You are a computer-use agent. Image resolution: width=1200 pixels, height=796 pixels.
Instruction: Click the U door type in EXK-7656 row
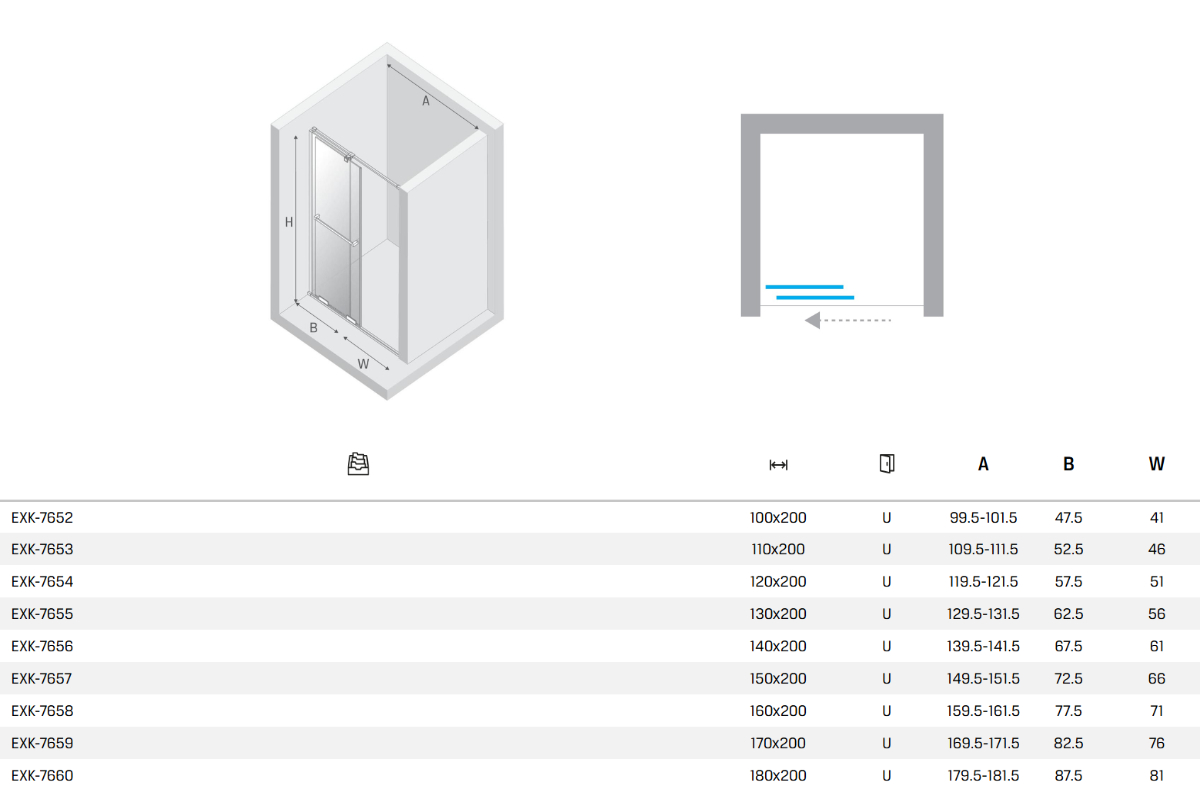[886, 646]
